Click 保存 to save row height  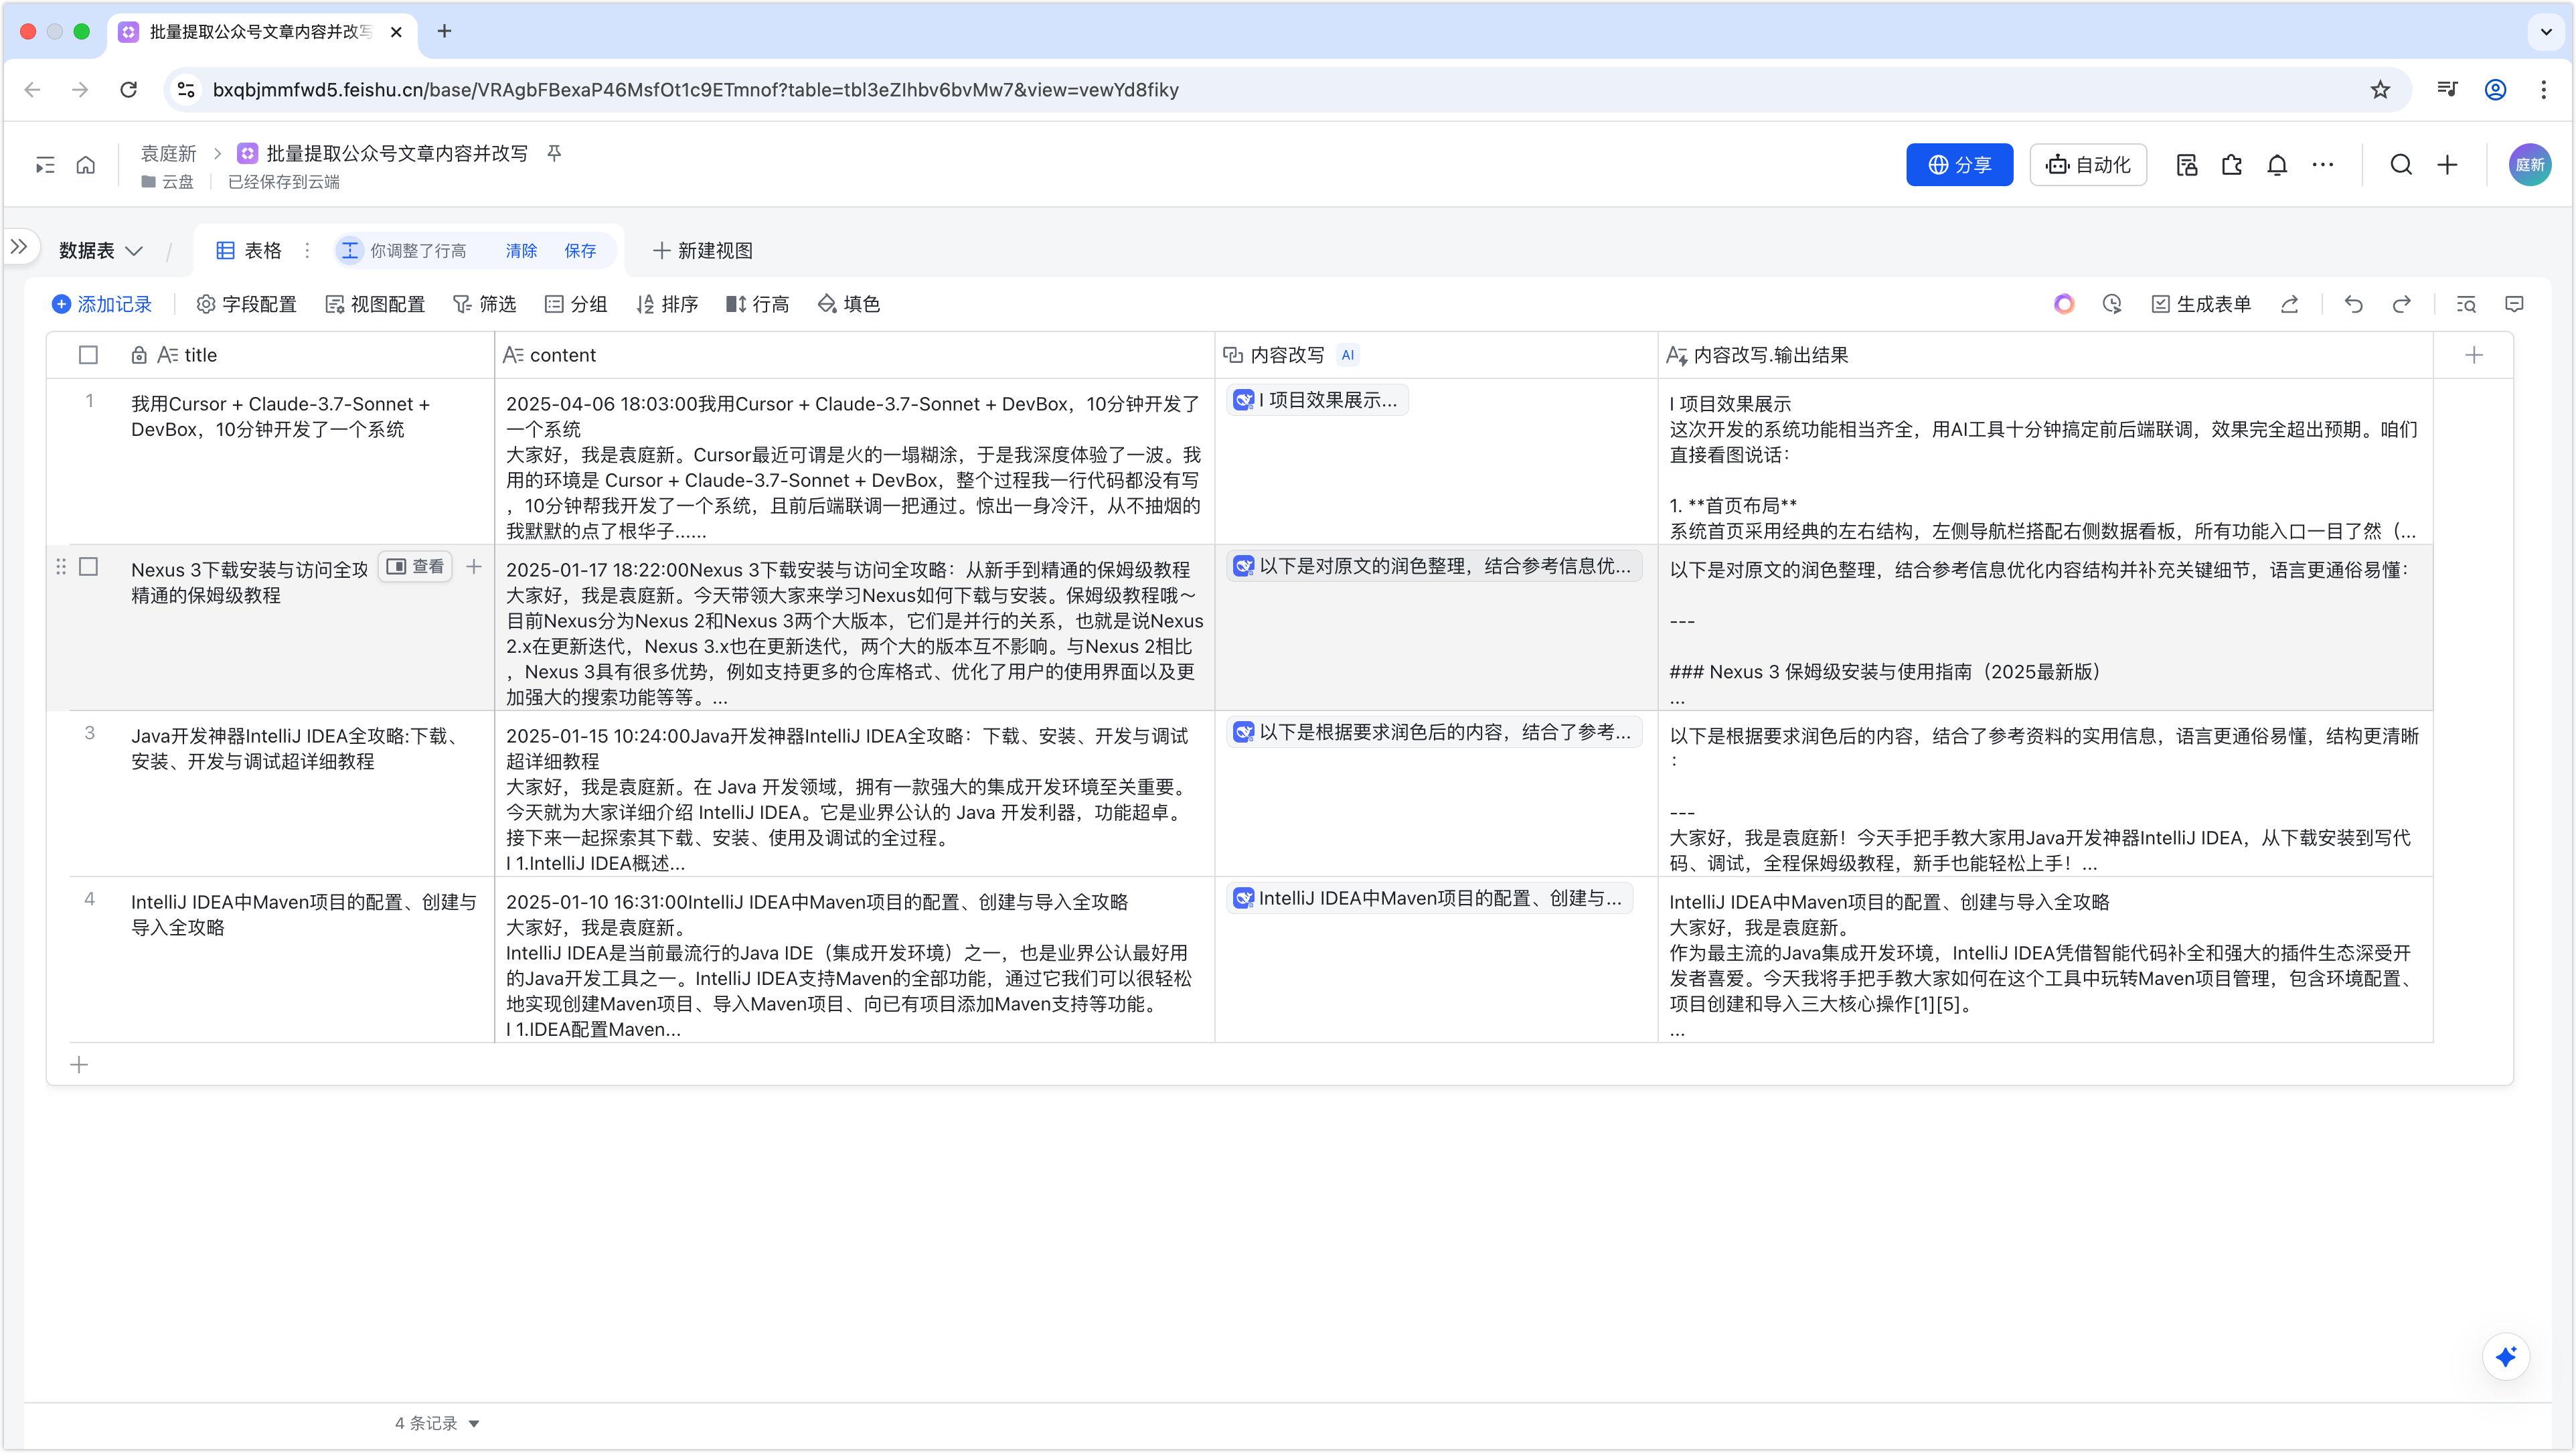pos(580,251)
